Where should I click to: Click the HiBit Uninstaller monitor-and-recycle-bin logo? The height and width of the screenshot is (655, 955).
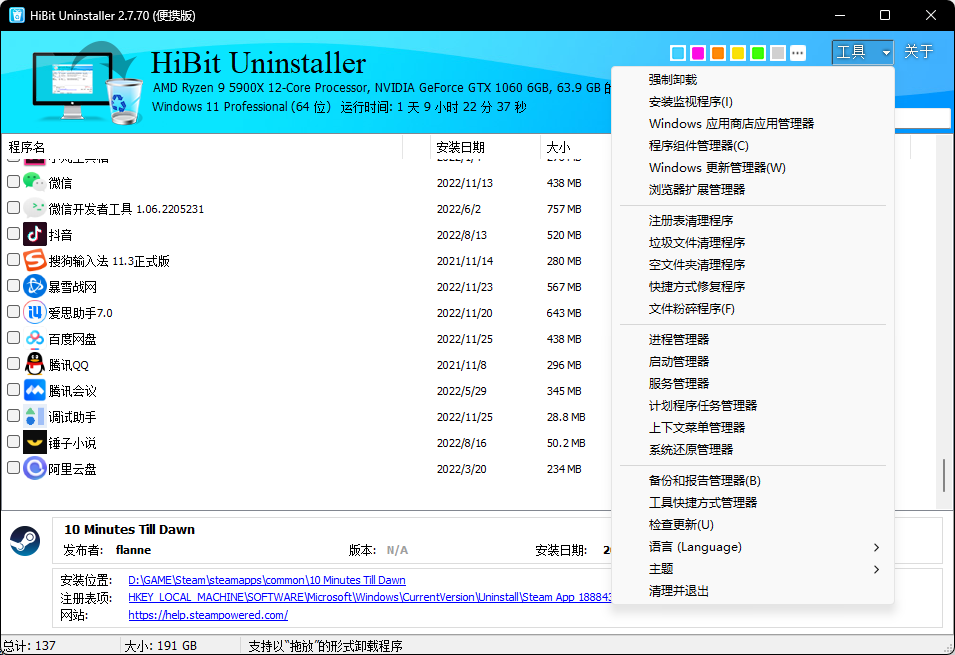point(86,82)
